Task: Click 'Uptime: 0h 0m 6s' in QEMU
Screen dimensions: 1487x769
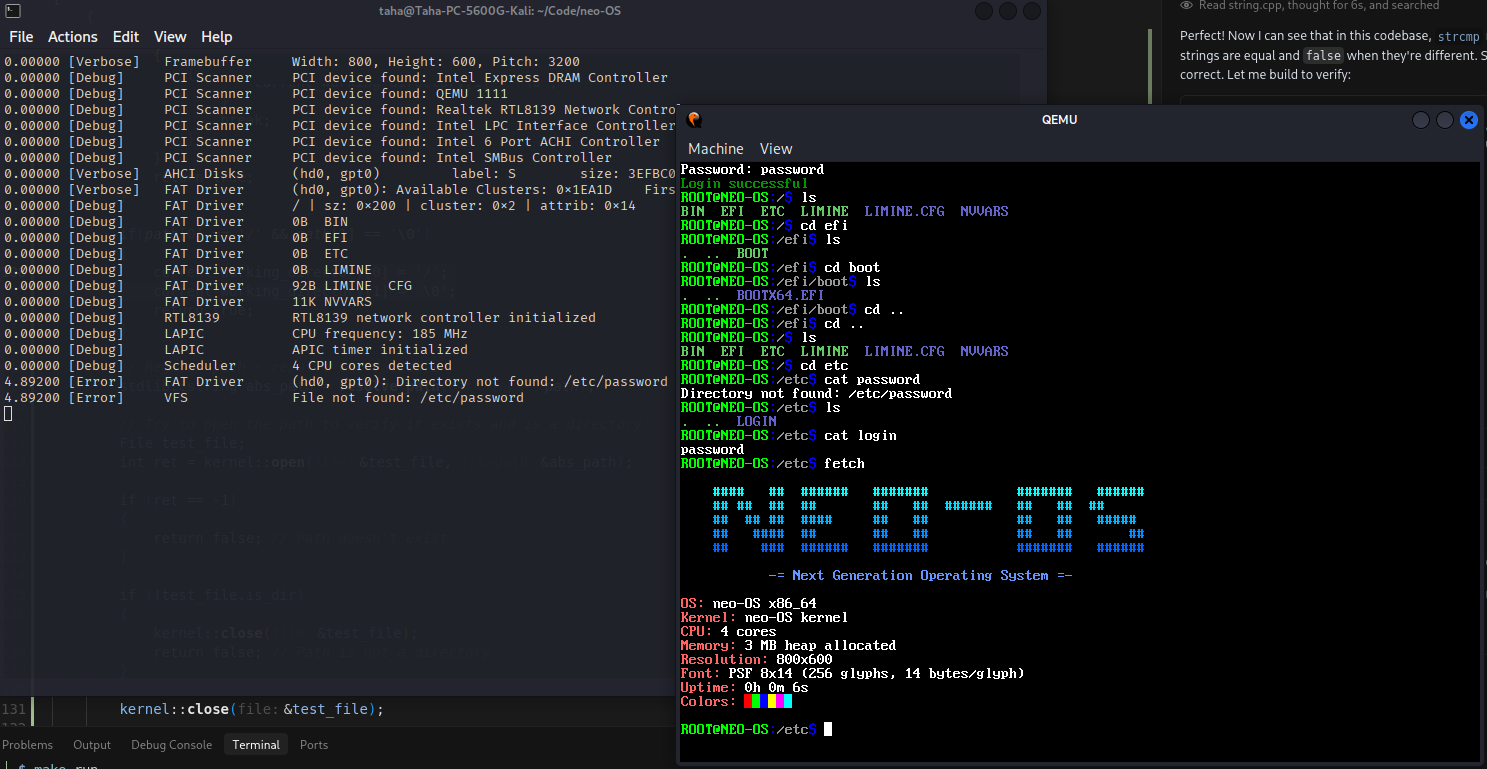Action: pyautogui.click(x=744, y=687)
